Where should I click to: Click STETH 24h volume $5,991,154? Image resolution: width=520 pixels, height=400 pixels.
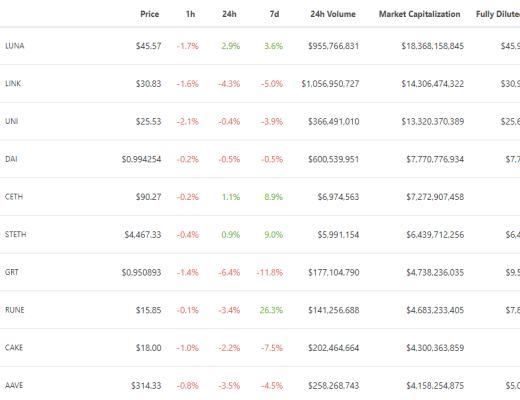pyautogui.click(x=338, y=235)
